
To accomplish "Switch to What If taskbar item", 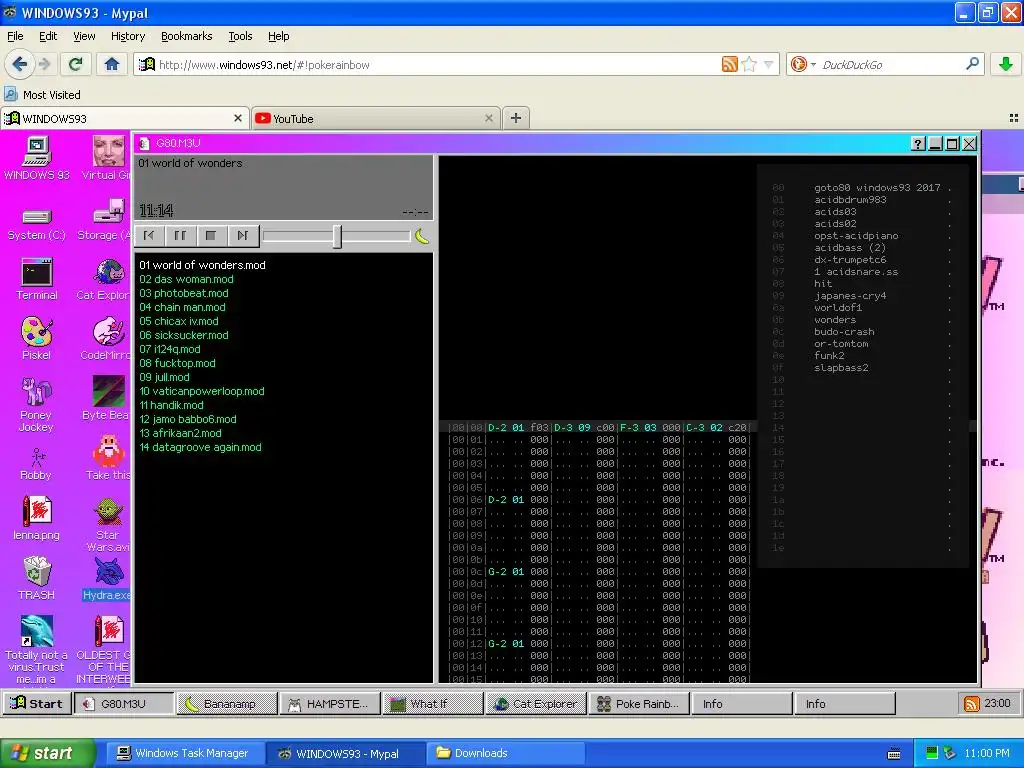I will (433, 703).
